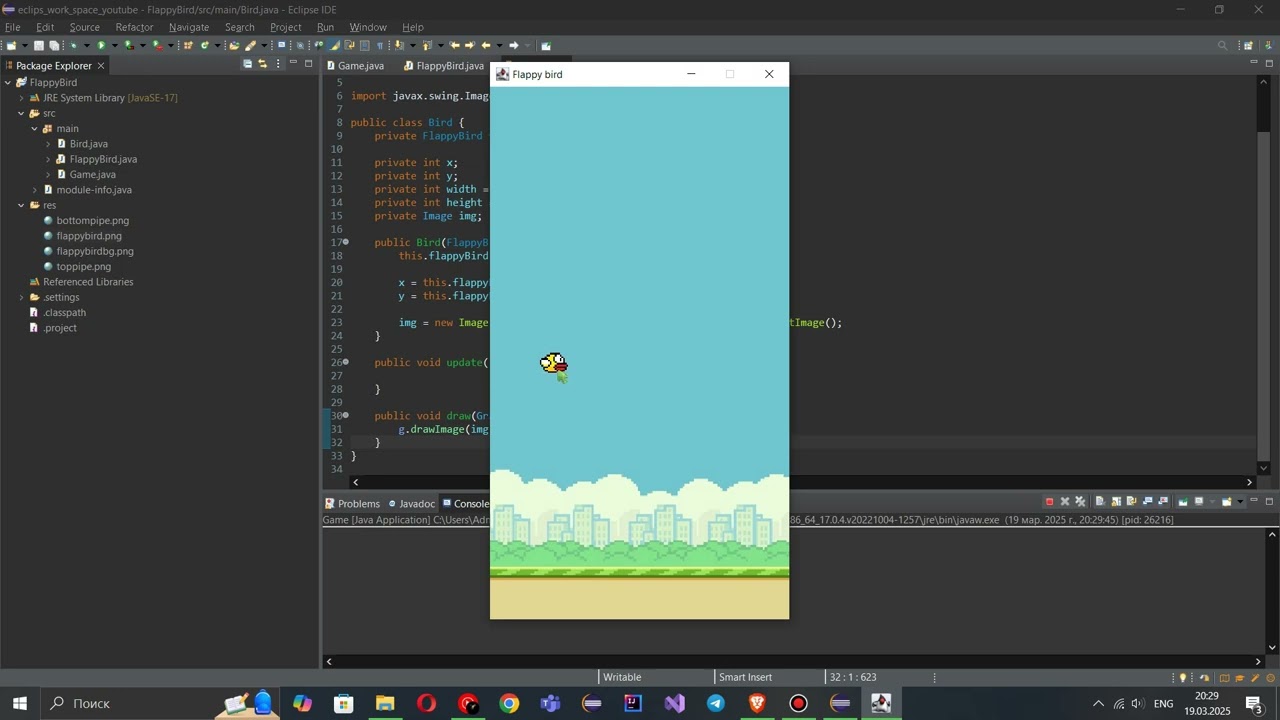
Task: Click the bird sprite in Flappy bird window
Action: pos(554,363)
